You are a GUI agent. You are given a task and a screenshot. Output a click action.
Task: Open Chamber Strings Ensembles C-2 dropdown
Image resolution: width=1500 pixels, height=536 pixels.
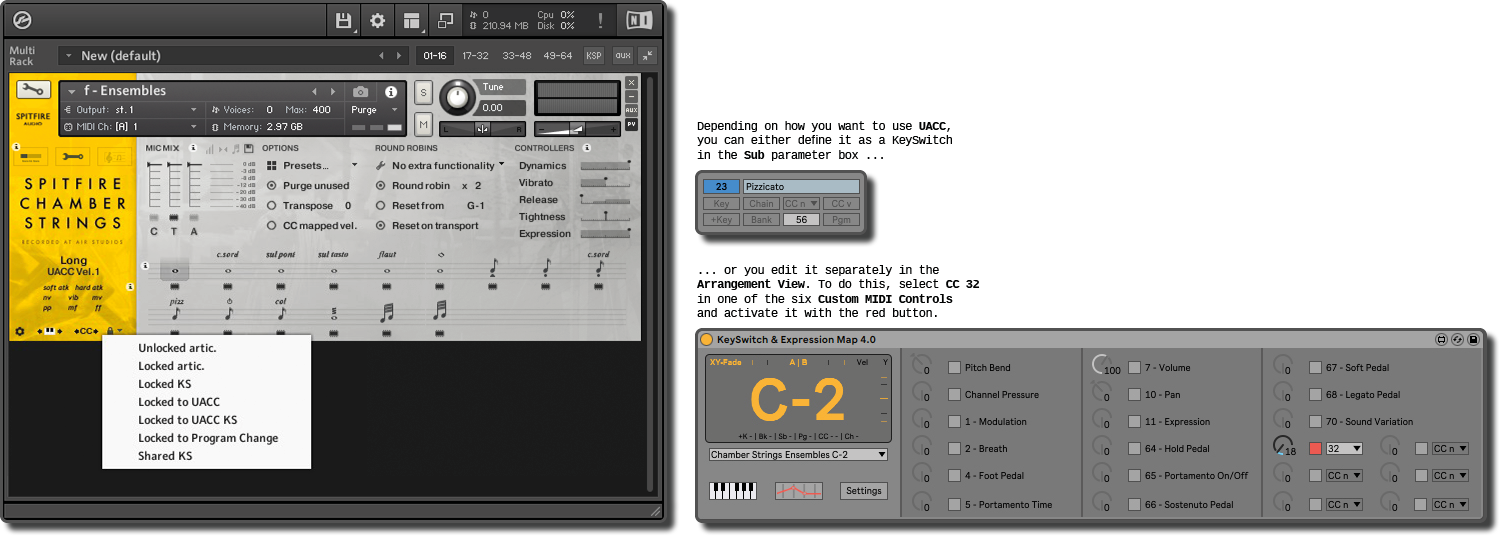tap(798, 455)
